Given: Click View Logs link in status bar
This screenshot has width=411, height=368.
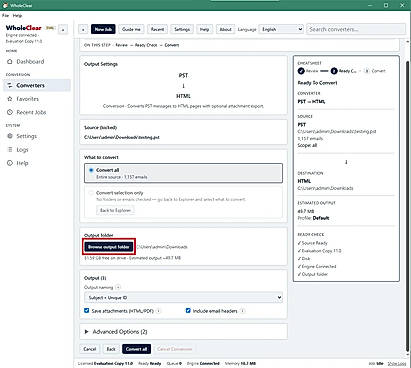Looking at the screenshot, I should pyautogui.click(x=397, y=363).
